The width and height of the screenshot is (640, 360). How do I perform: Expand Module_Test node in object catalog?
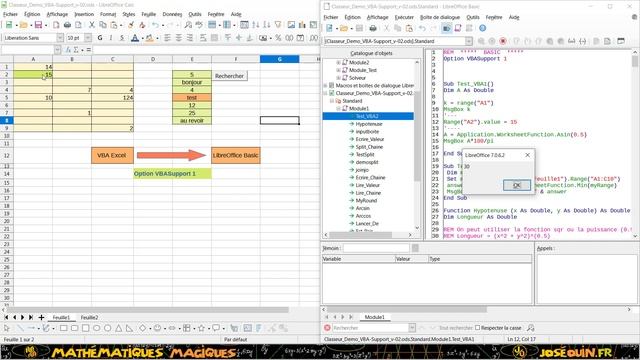tap(338, 70)
